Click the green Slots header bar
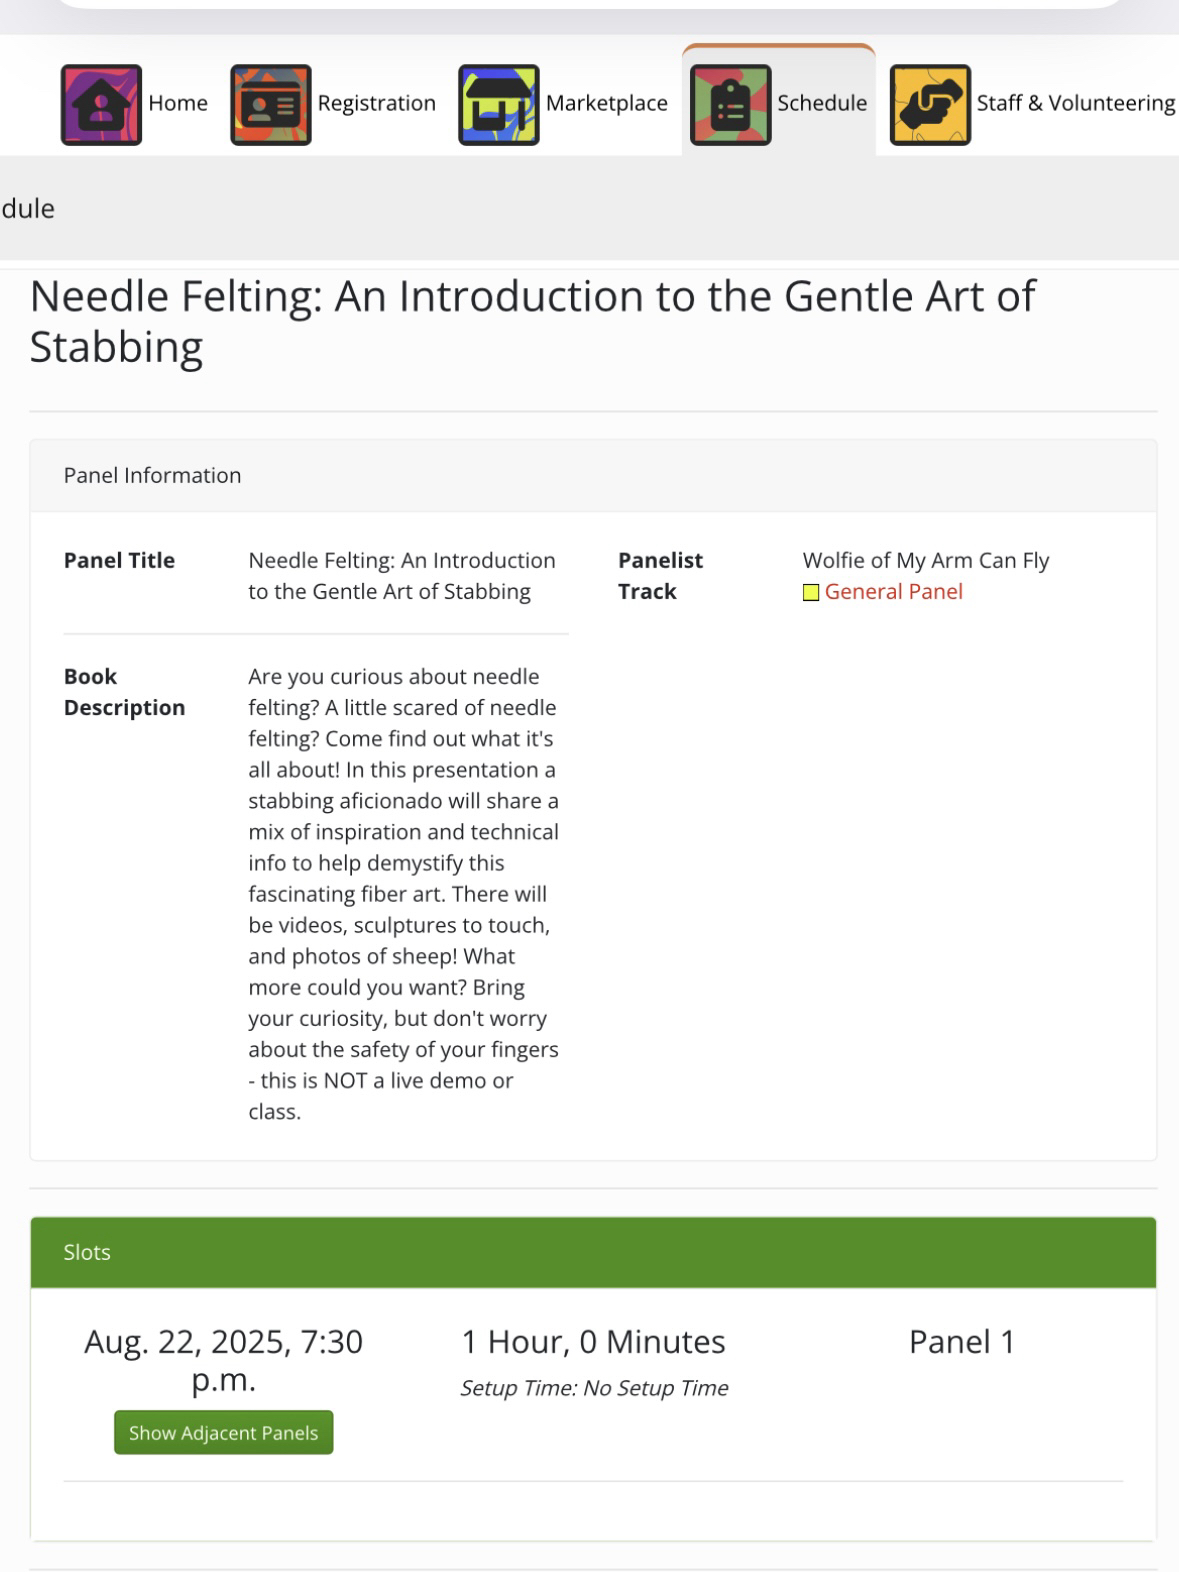The image size is (1179, 1572). coord(593,1252)
